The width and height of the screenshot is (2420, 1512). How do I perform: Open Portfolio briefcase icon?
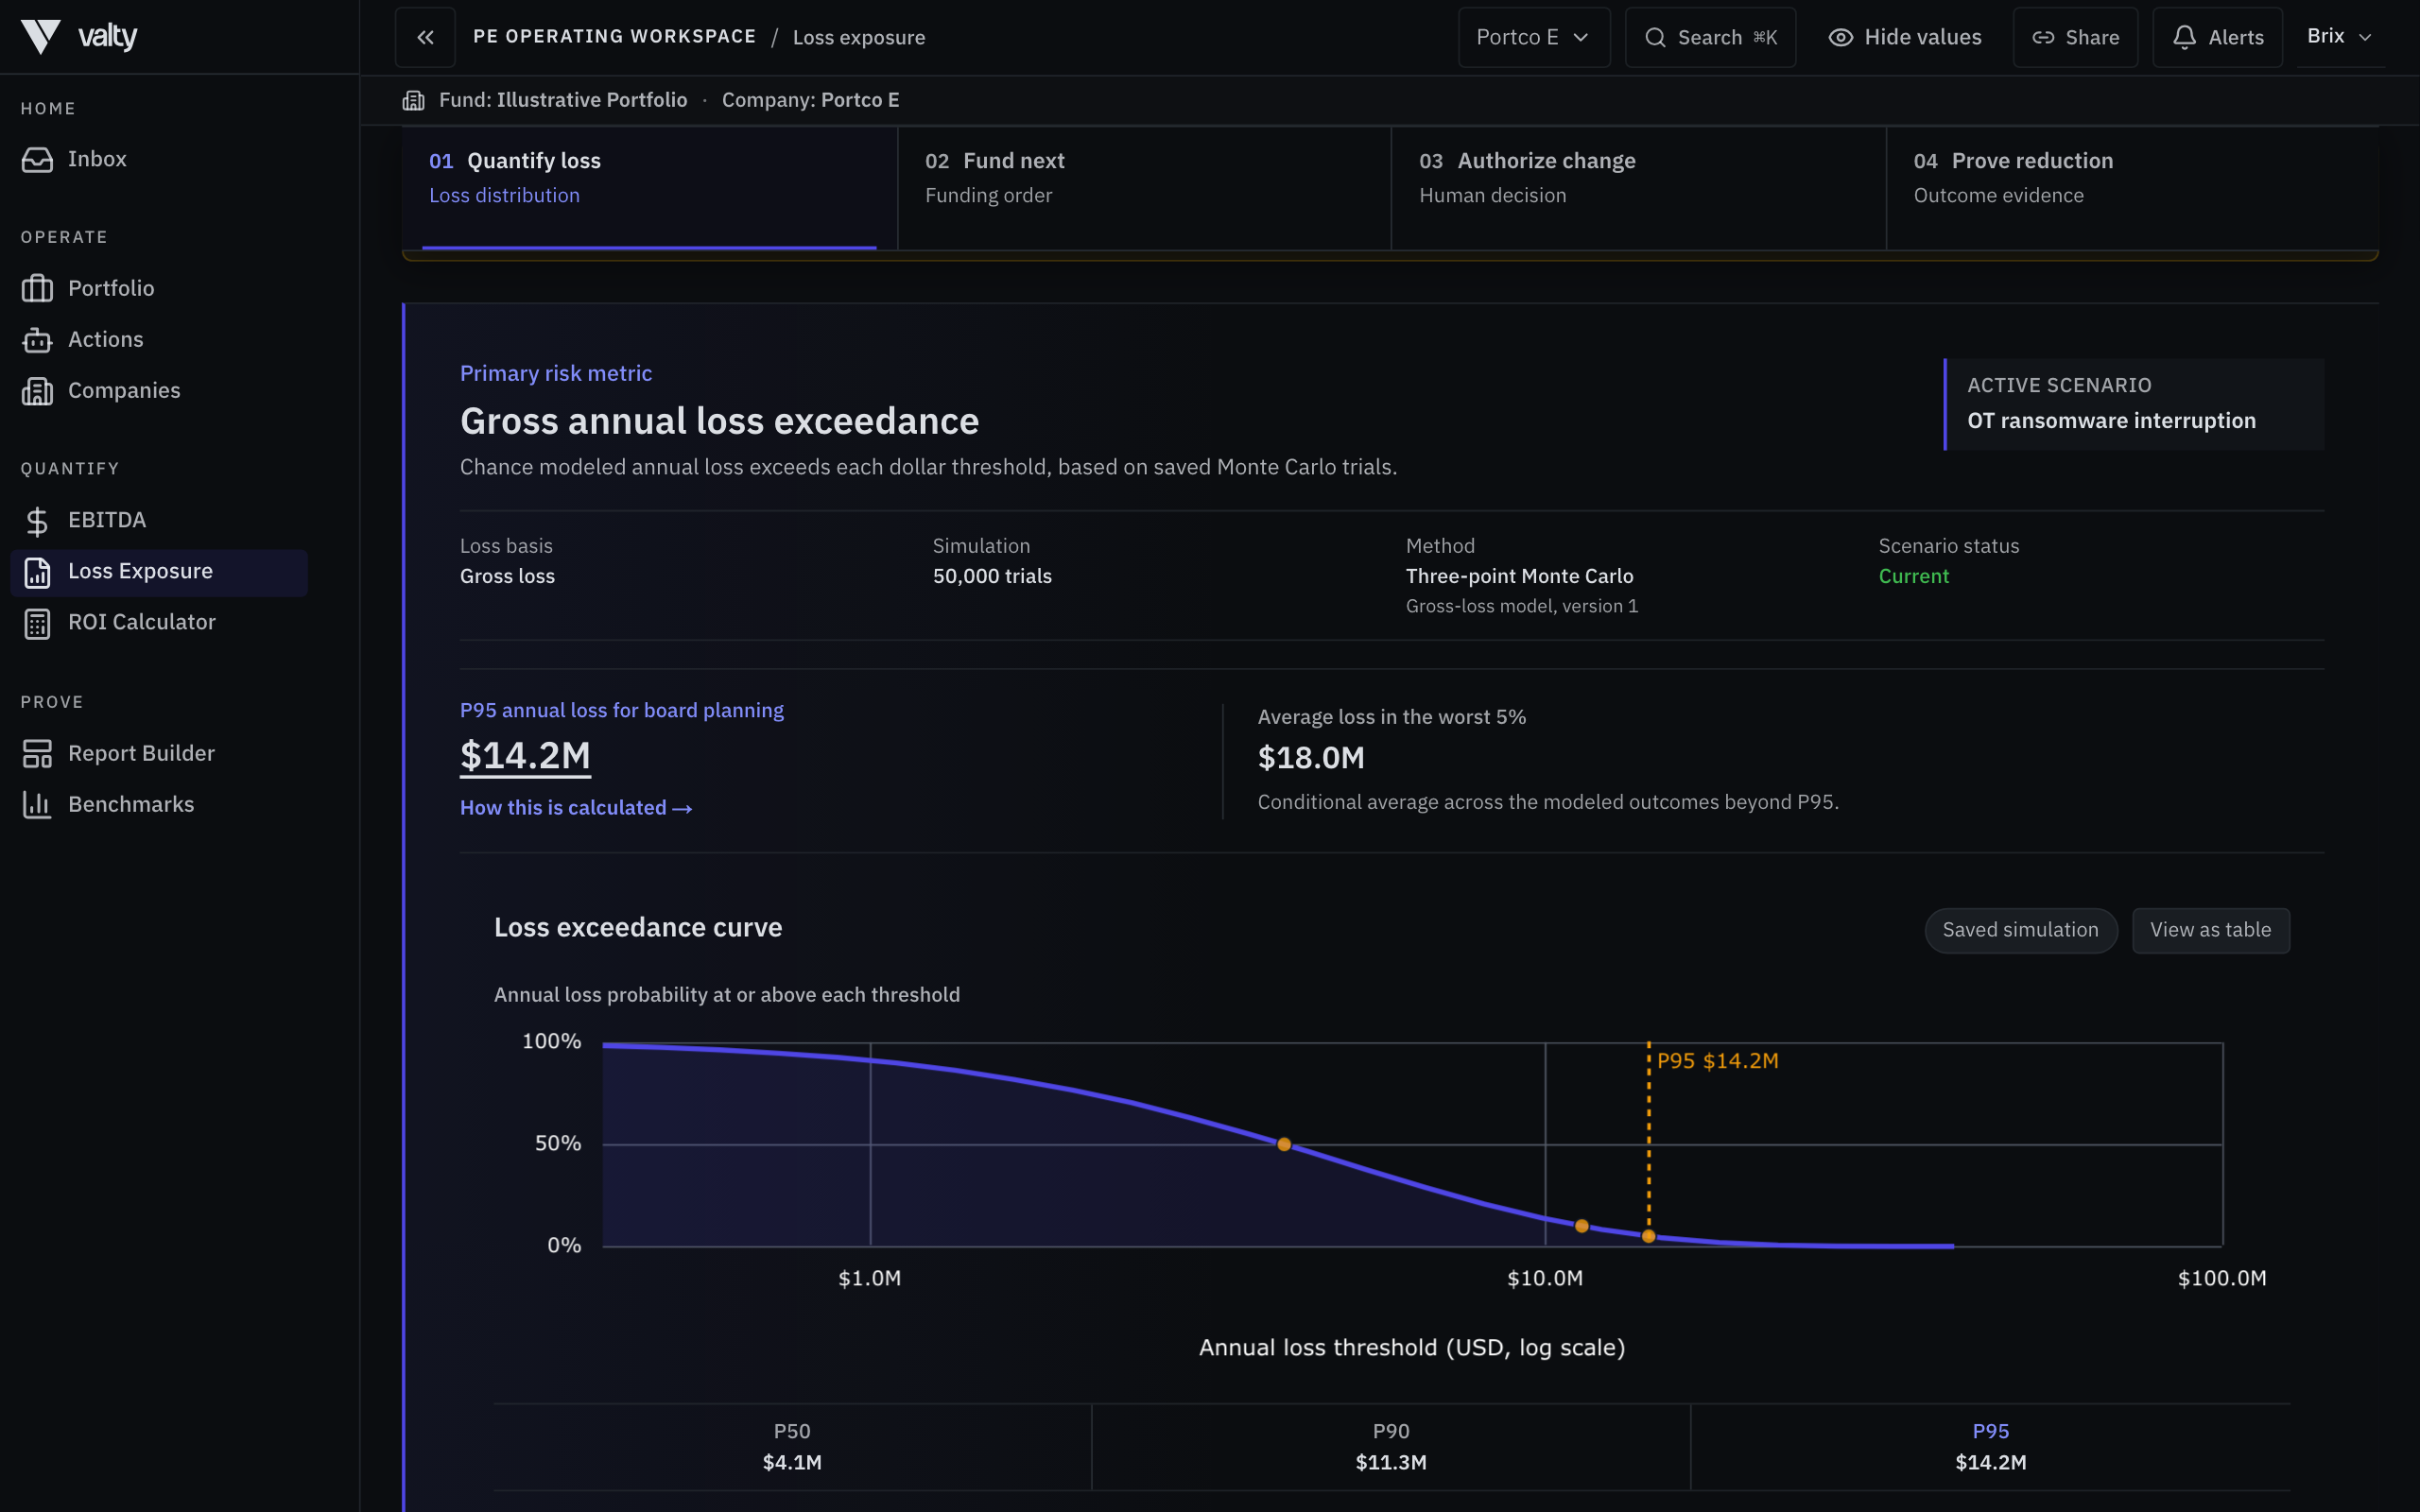pos(37,288)
